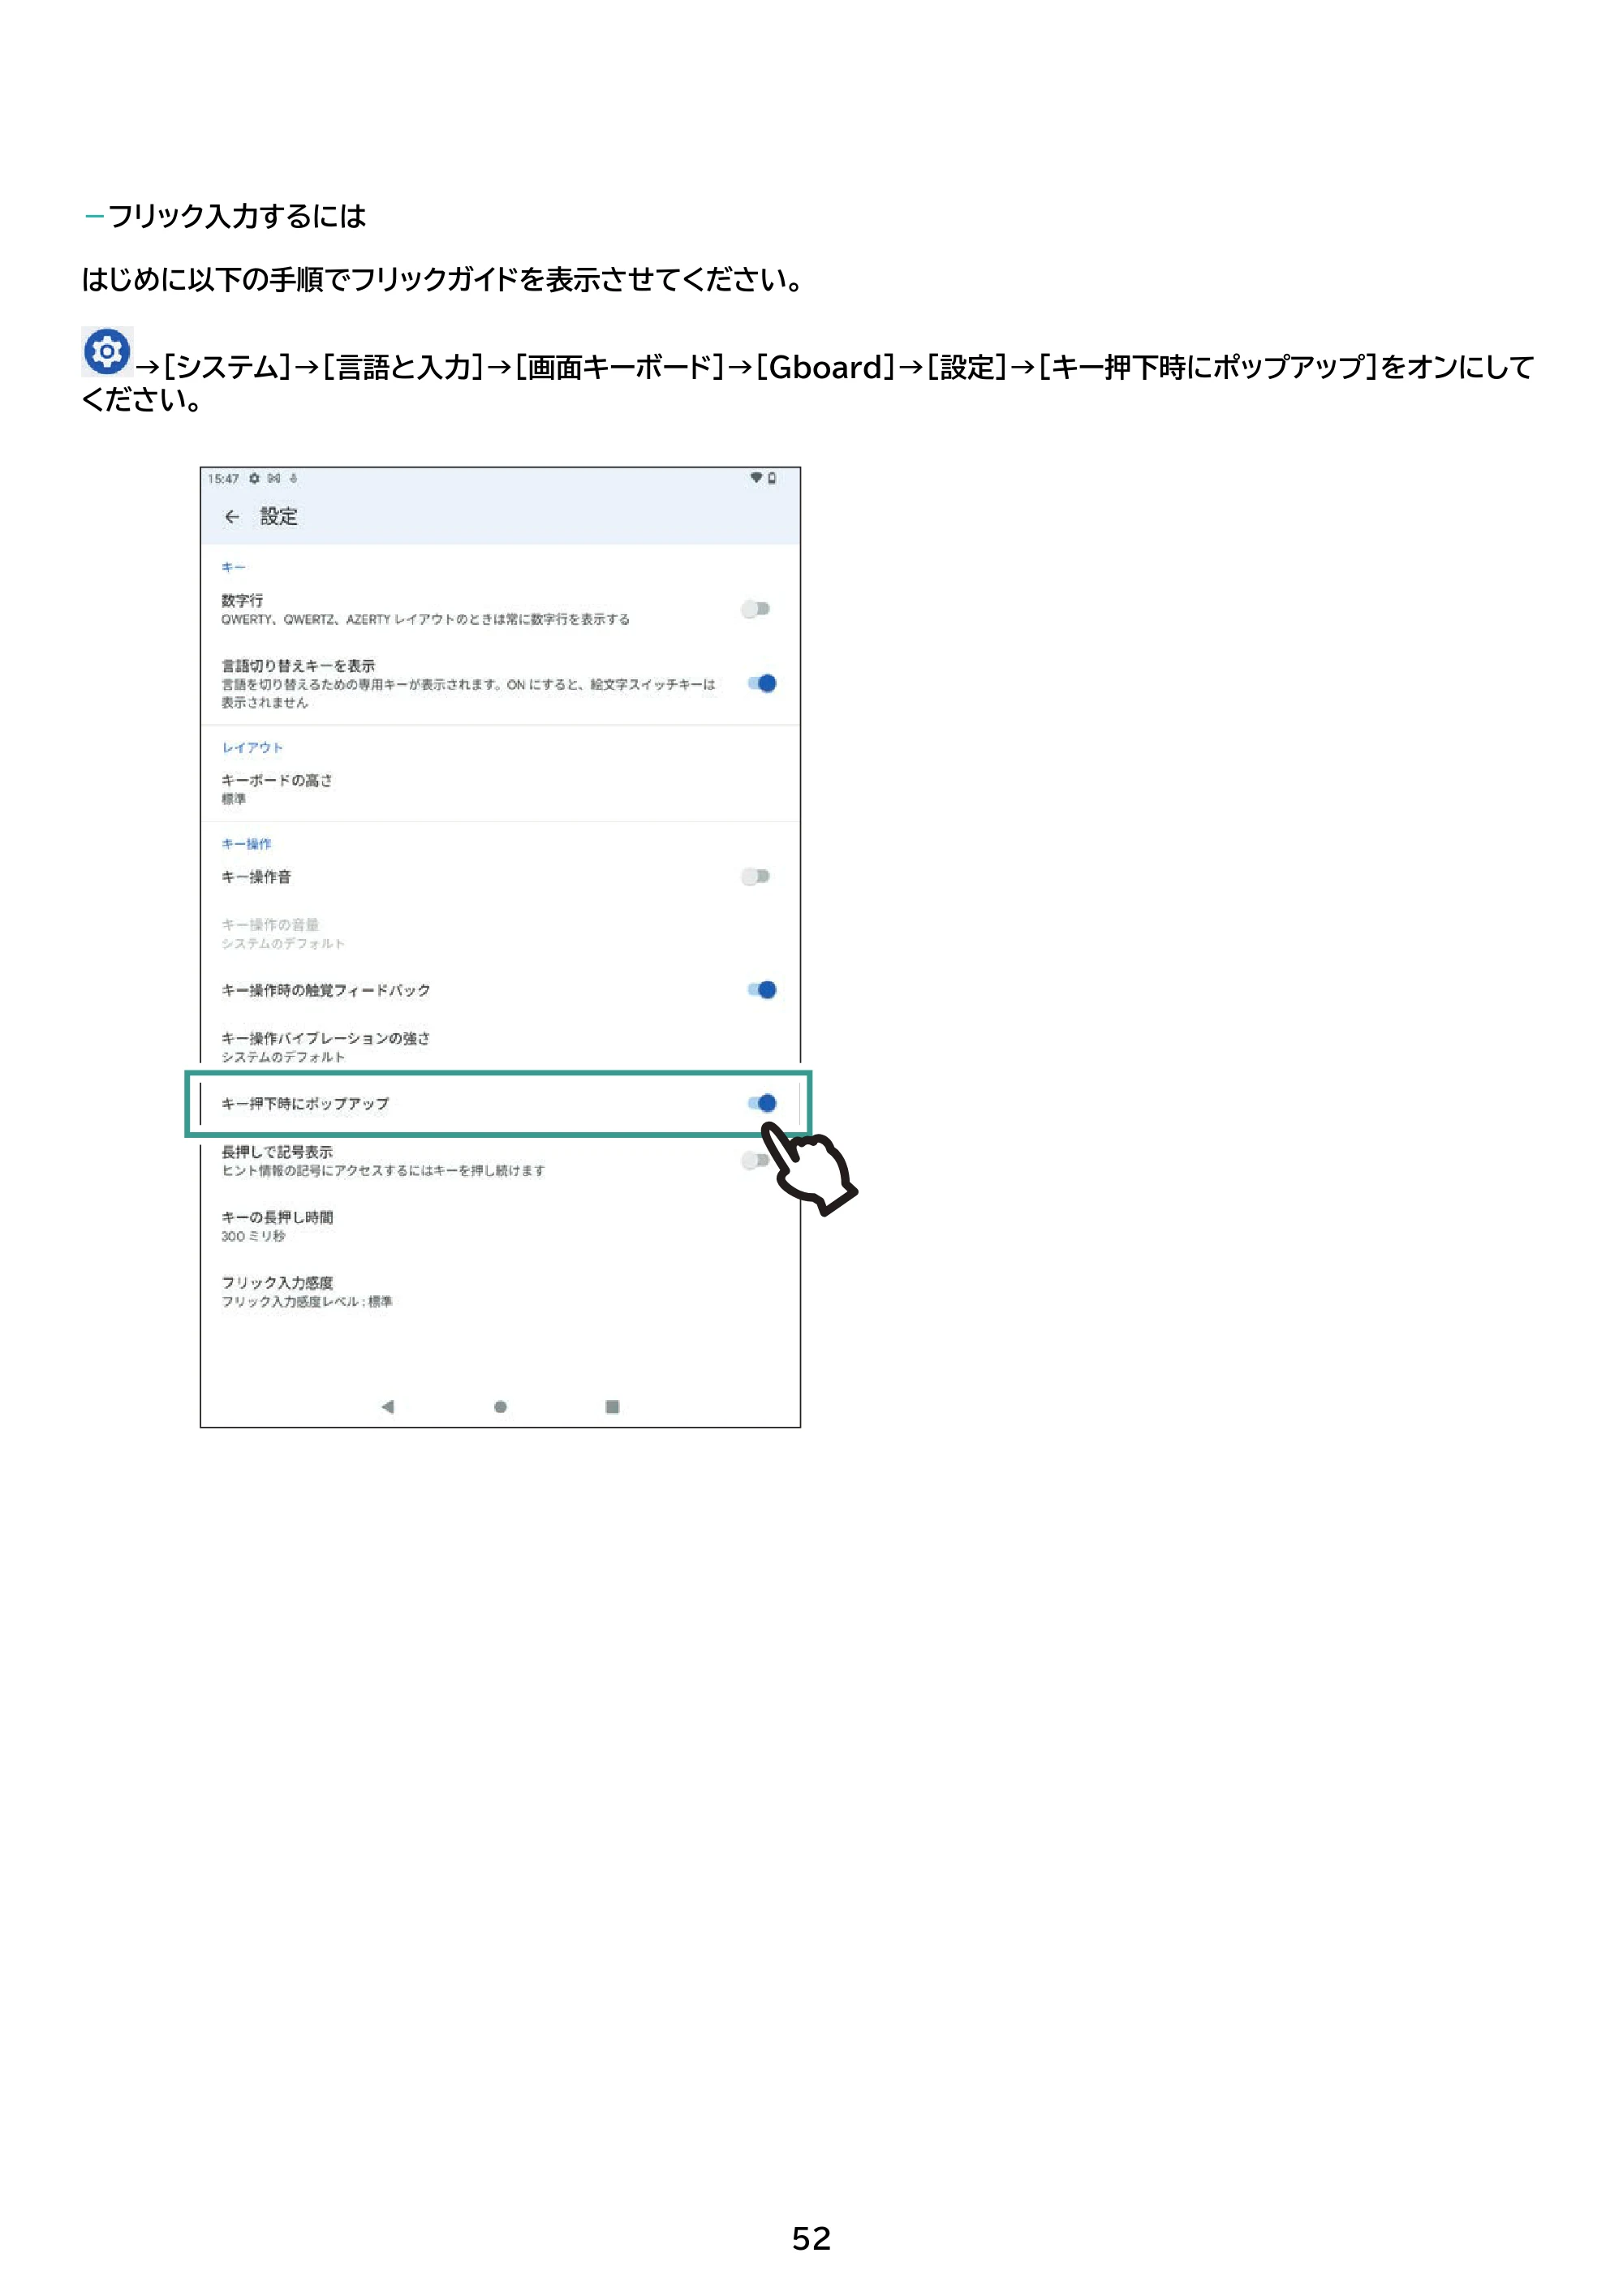
Task: Toggle キー押下時にポップアップ switch
Action: tap(762, 1103)
